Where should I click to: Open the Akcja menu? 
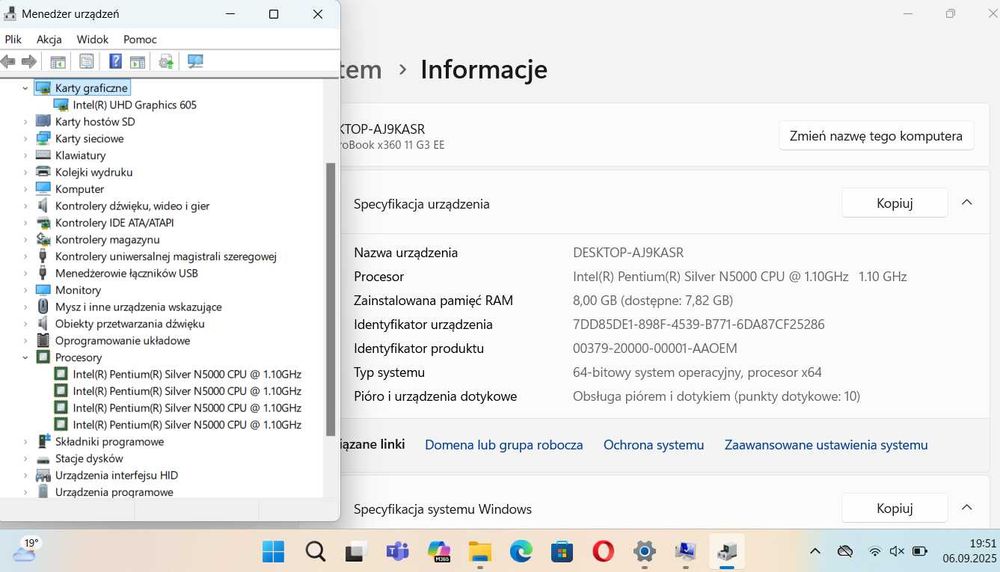49,40
